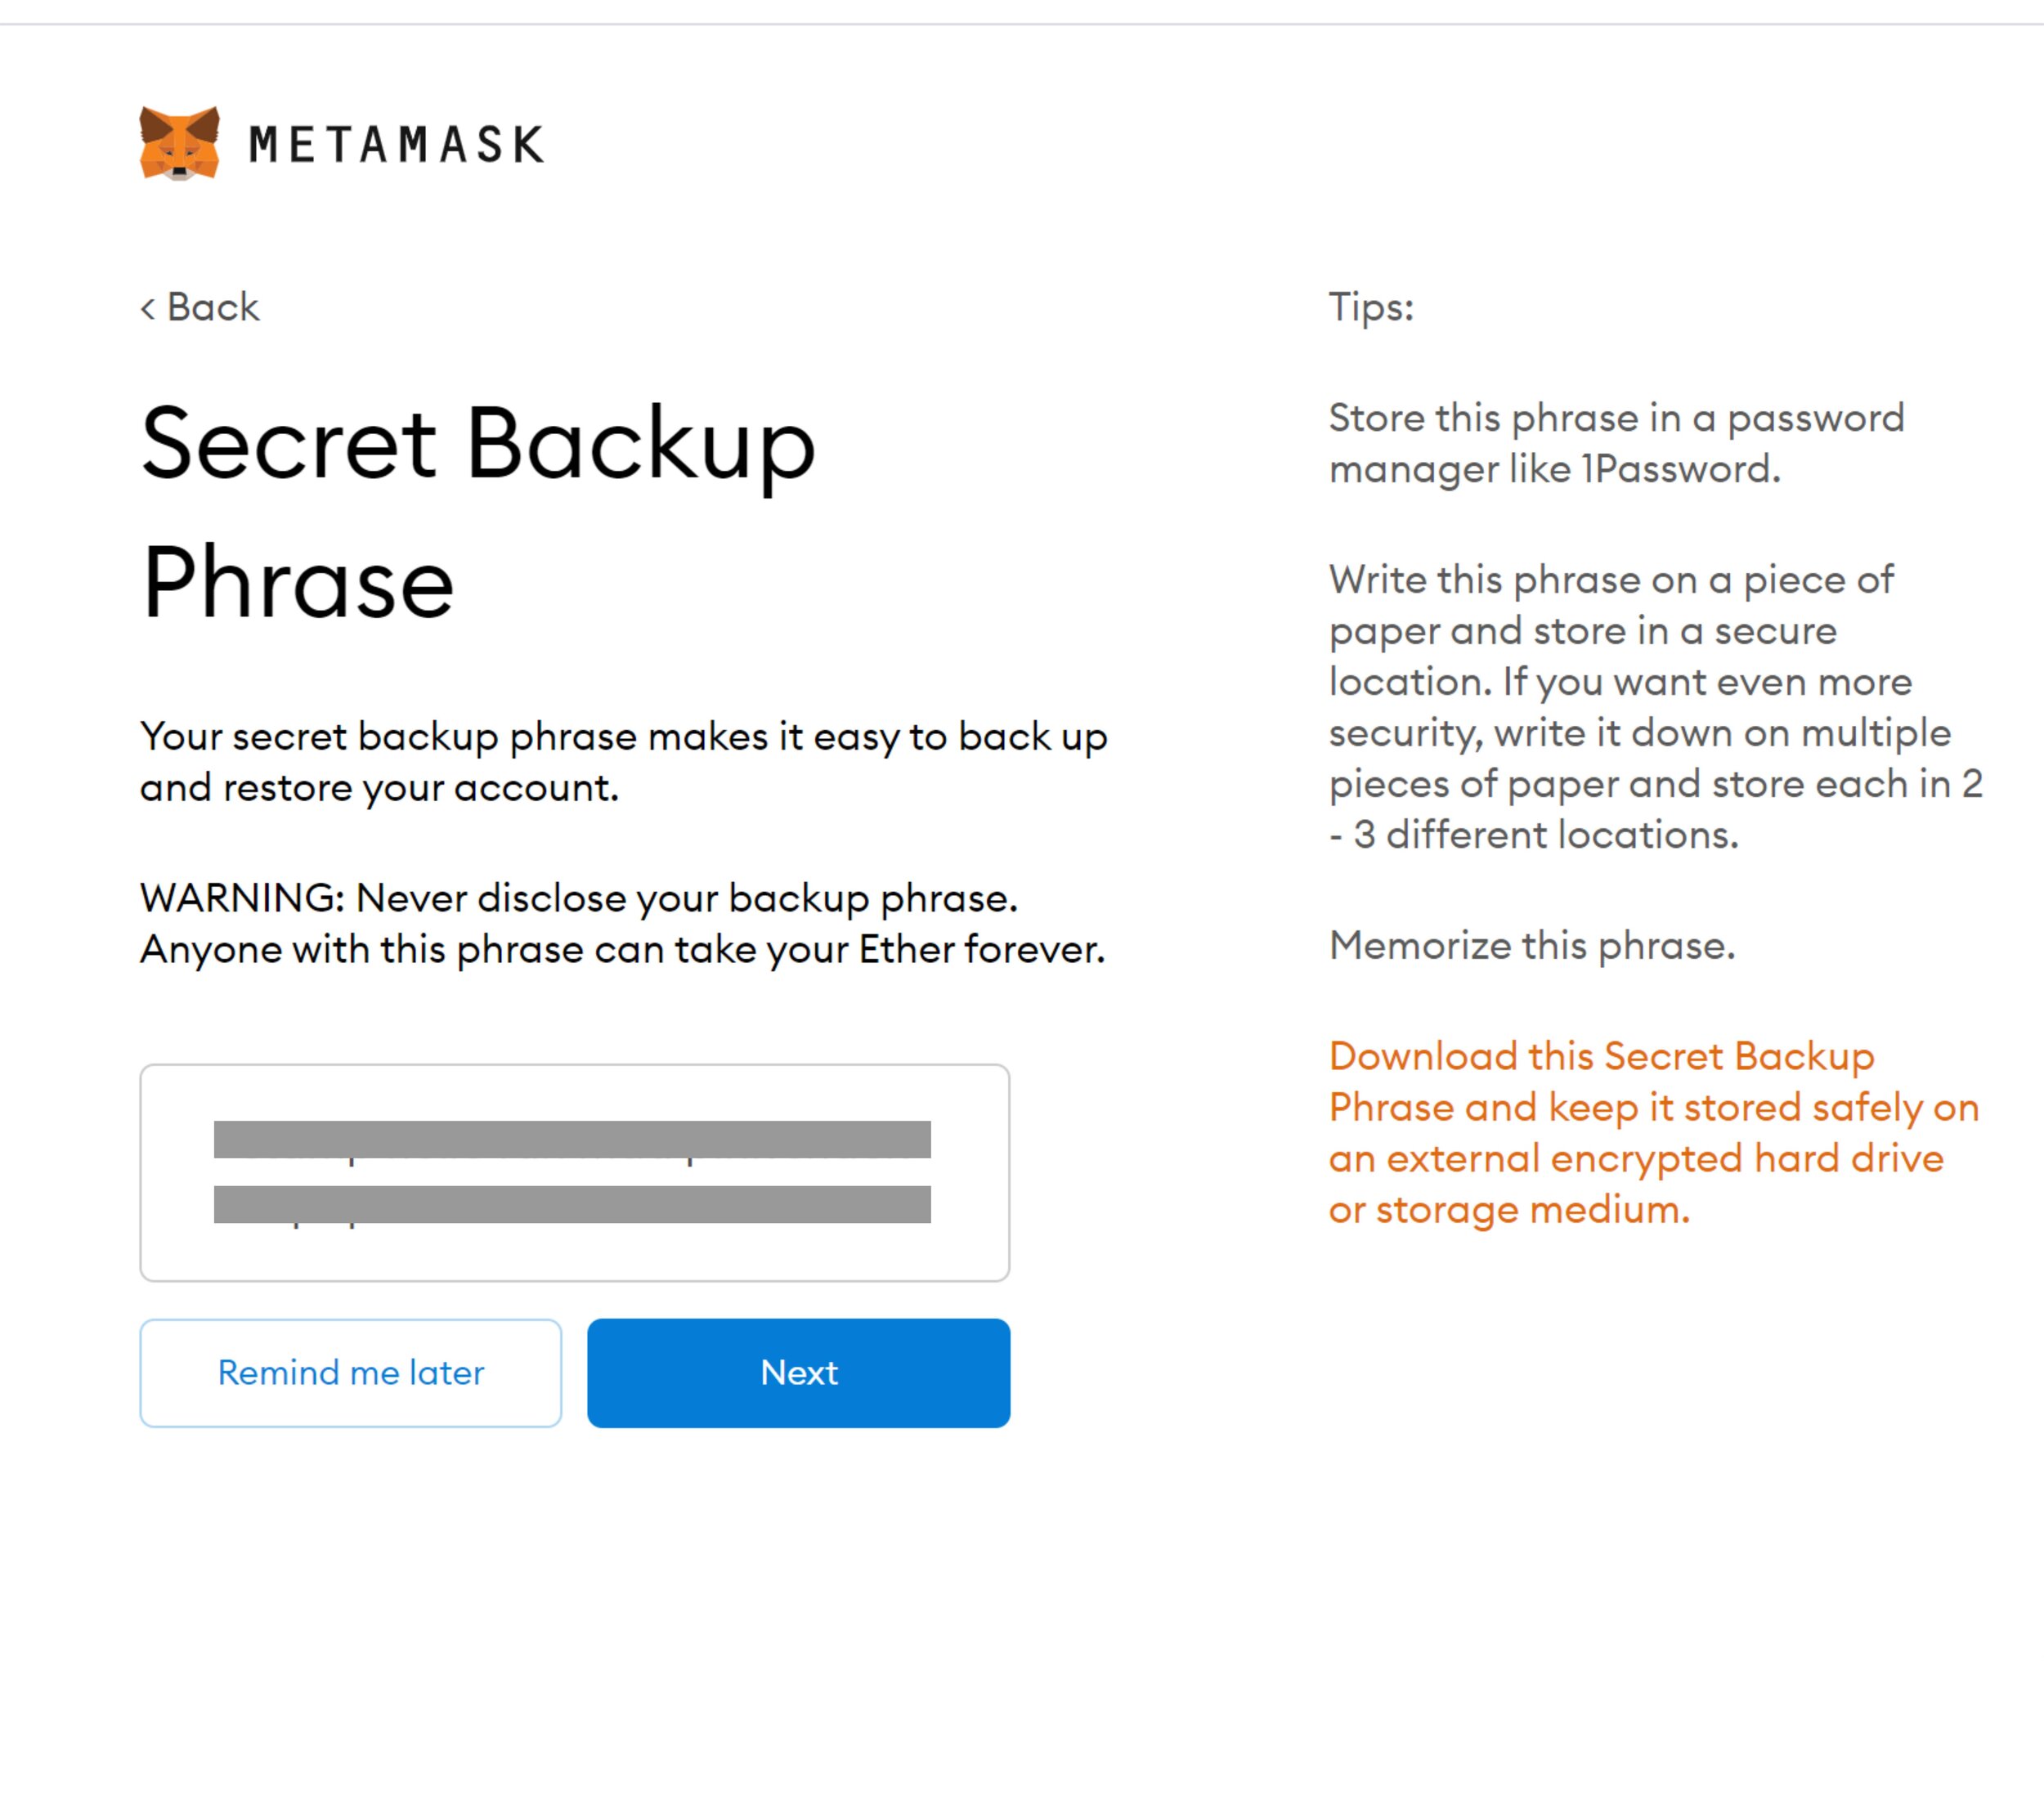The height and width of the screenshot is (1805, 2044).
Task: Click the Tips heading
Action: pos(1371,307)
